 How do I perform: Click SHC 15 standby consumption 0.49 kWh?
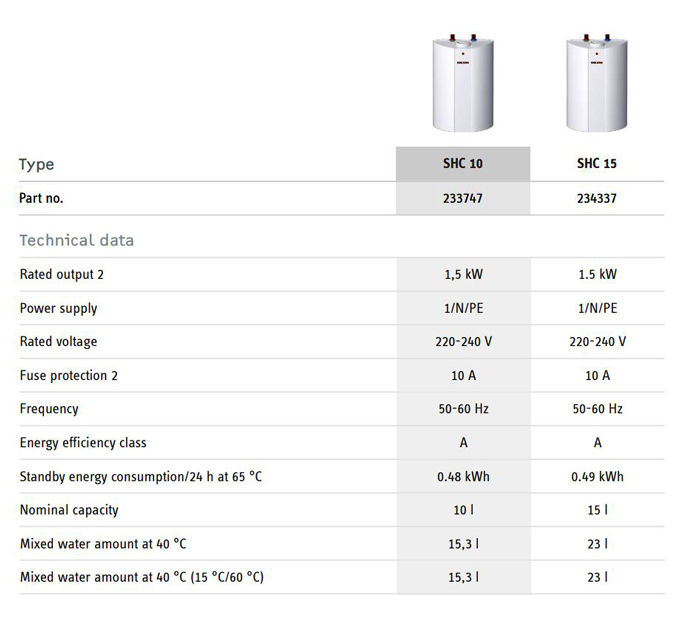pyautogui.click(x=597, y=476)
